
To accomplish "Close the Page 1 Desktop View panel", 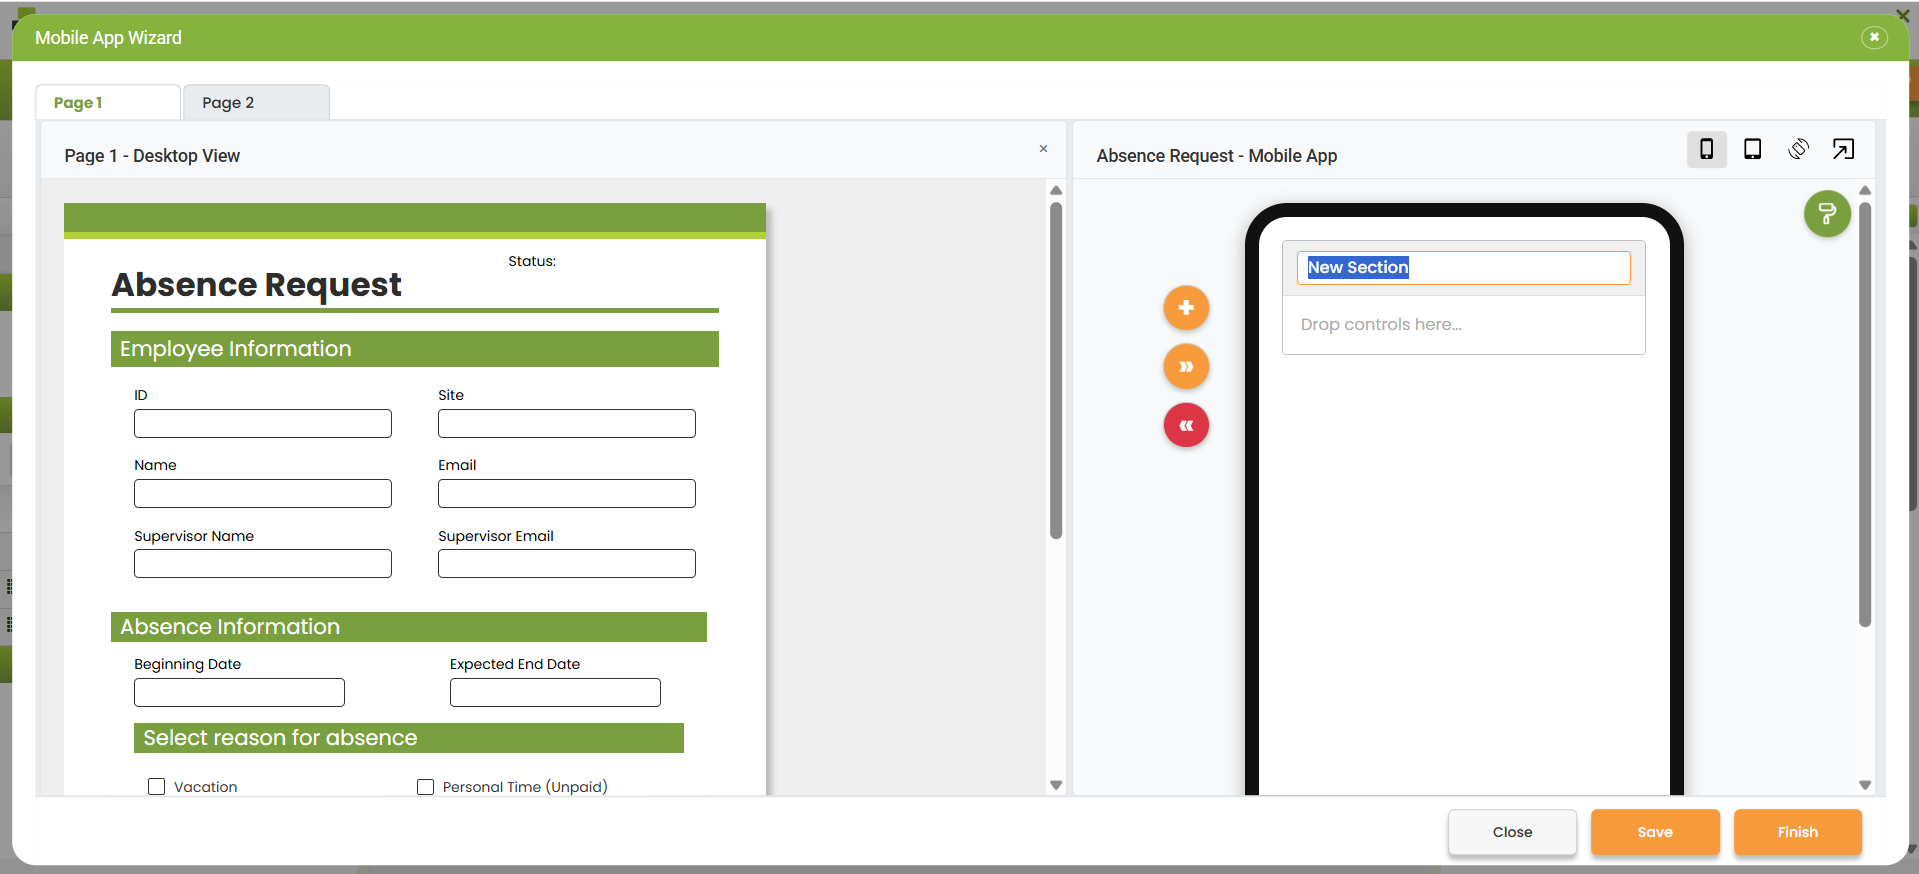I will click(x=1043, y=148).
